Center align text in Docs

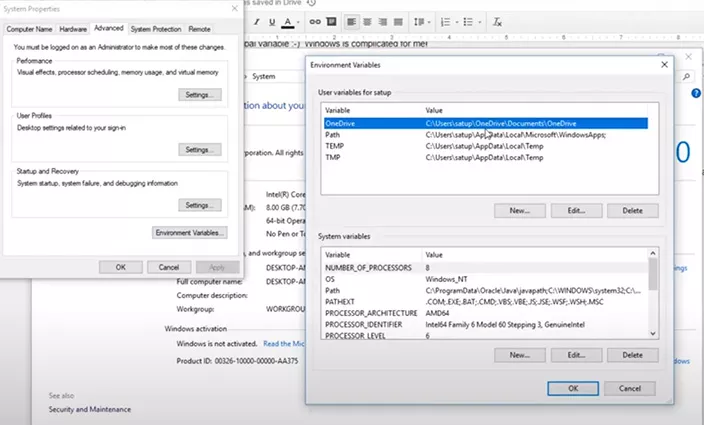367,22
